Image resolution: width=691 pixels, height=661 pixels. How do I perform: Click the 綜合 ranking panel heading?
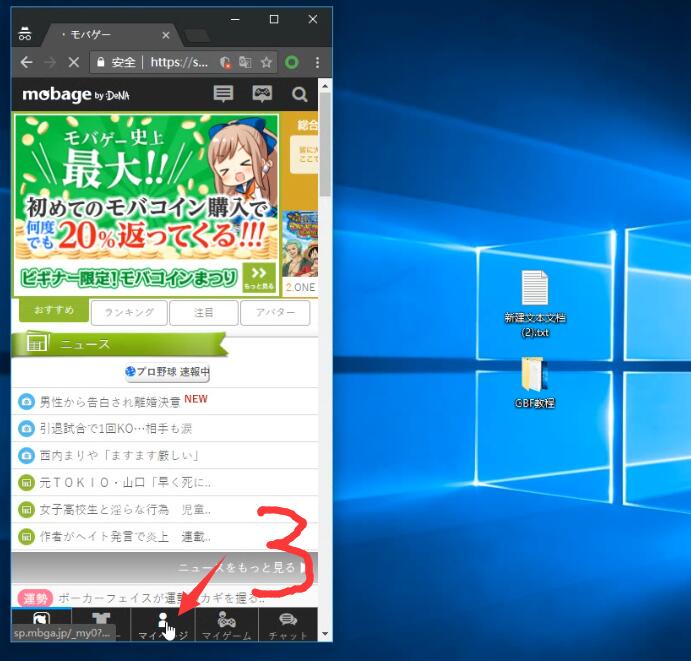click(307, 125)
